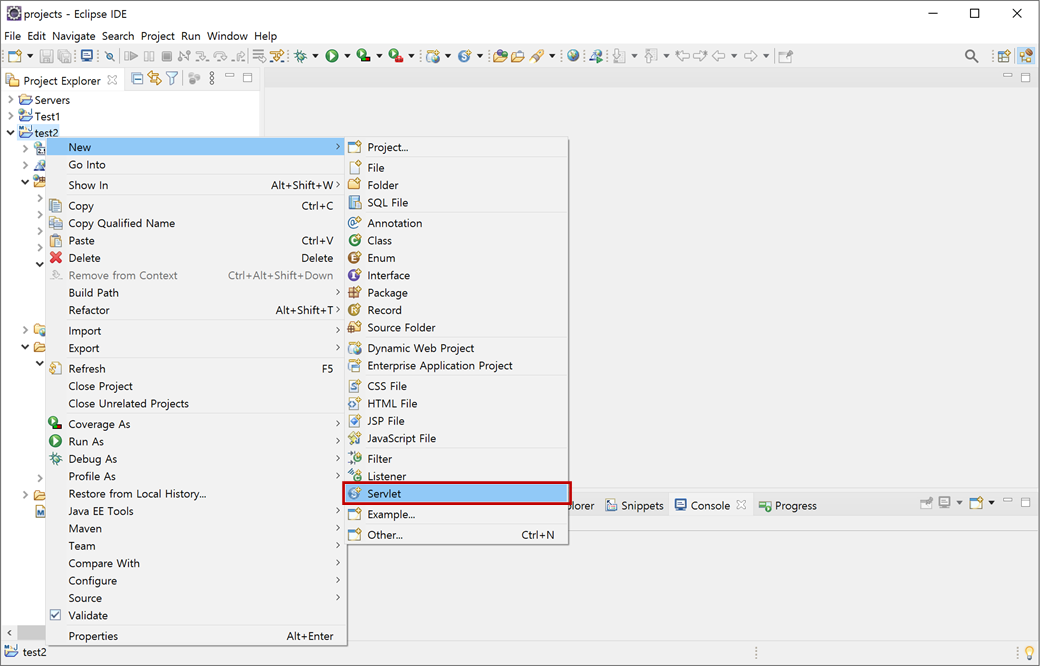The width and height of the screenshot is (1040, 666).
Task: Toggle Link with Editor in Project Explorer
Action: click(155, 79)
